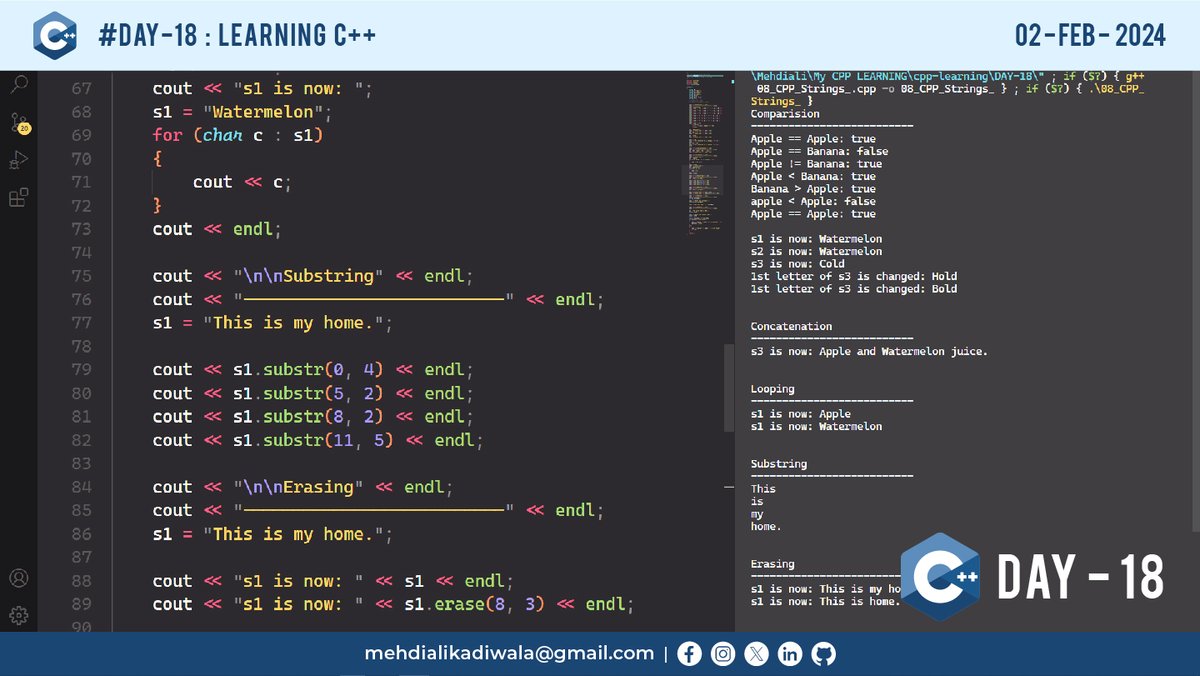This screenshot has height=676, width=1200.
Task: Click terminal line "s3 is now: Cold"
Action: click(797, 264)
